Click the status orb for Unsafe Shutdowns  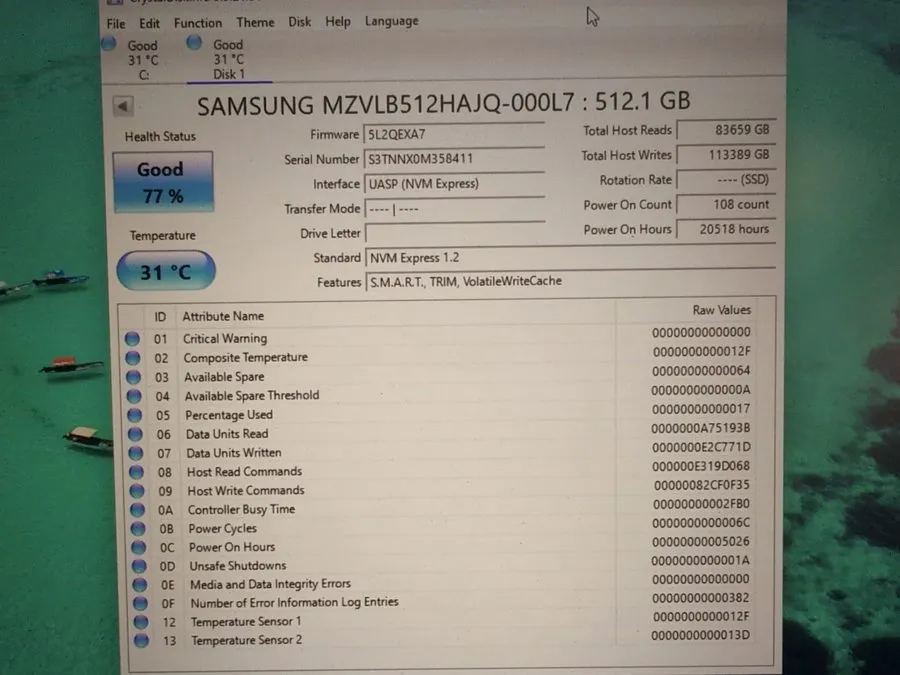click(139, 566)
